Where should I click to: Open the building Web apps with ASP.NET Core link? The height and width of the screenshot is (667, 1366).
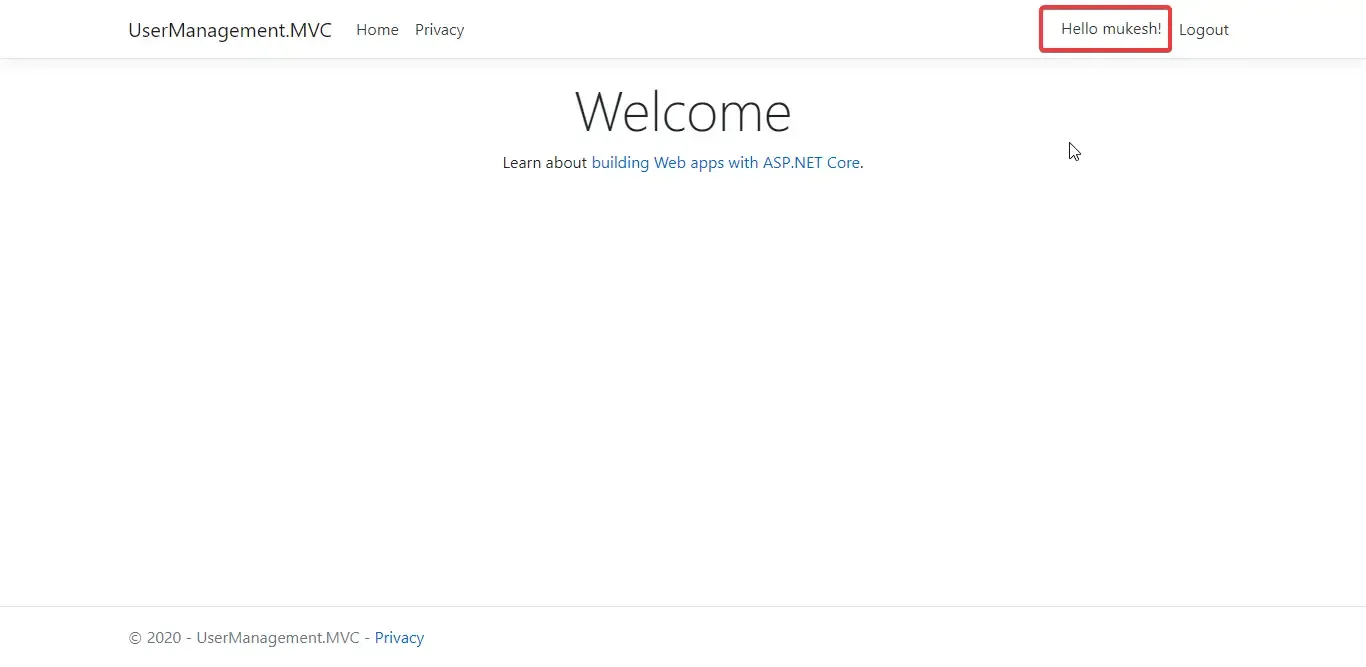coord(726,162)
